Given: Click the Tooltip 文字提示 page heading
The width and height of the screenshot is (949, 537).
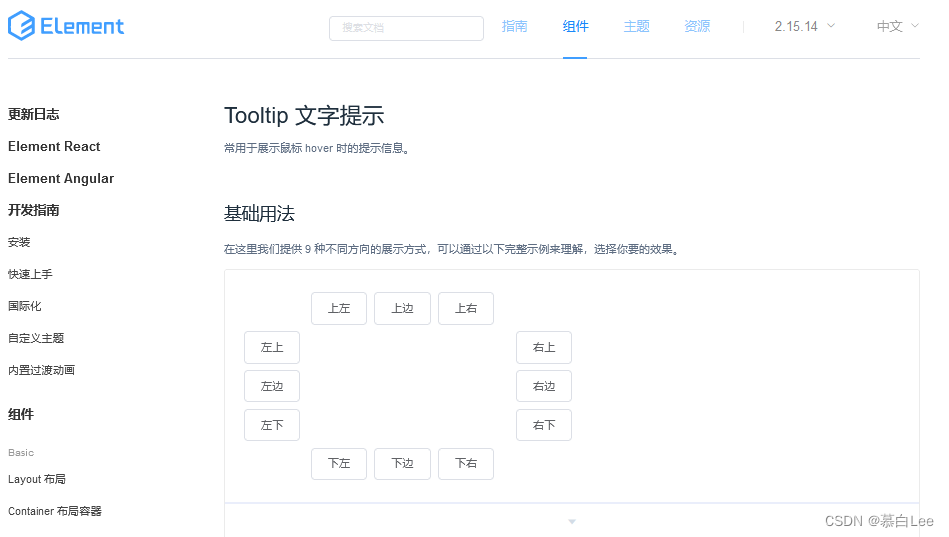Looking at the screenshot, I should tap(304, 116).
